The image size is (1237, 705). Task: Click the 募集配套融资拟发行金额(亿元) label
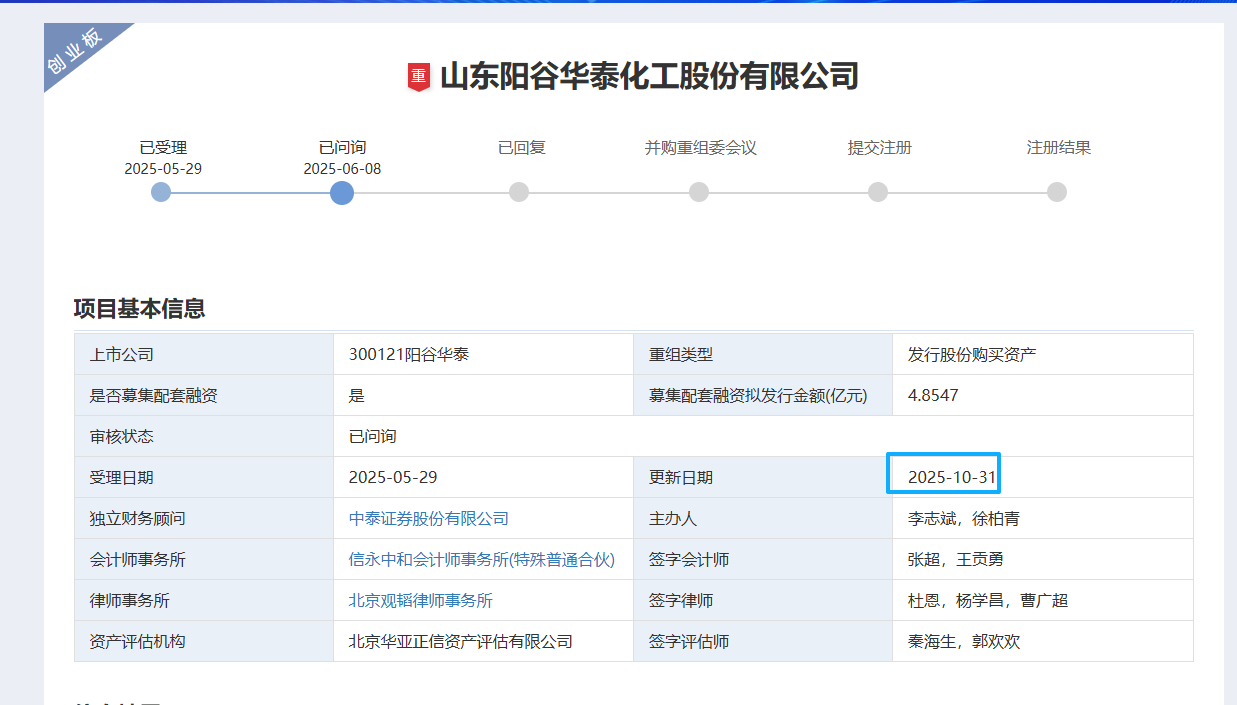point(758,395)
